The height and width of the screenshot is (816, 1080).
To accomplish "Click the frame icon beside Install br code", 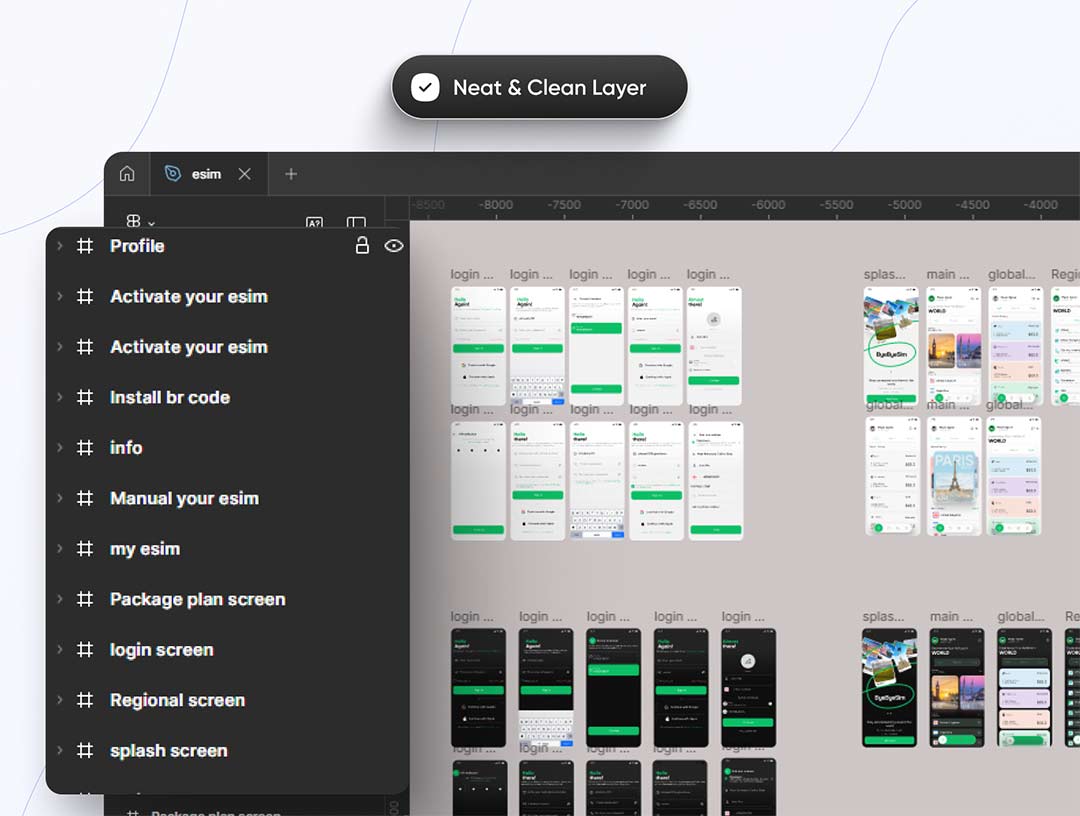I will tap(86, 397).
